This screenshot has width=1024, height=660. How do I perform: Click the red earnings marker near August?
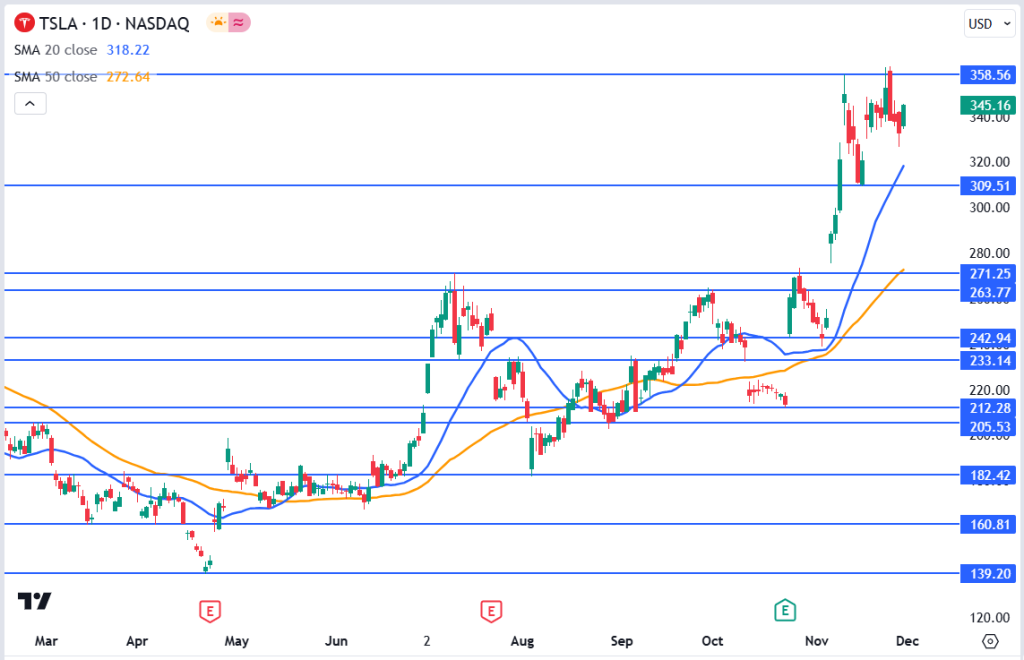pyautogui.click(x=490, y=610)
